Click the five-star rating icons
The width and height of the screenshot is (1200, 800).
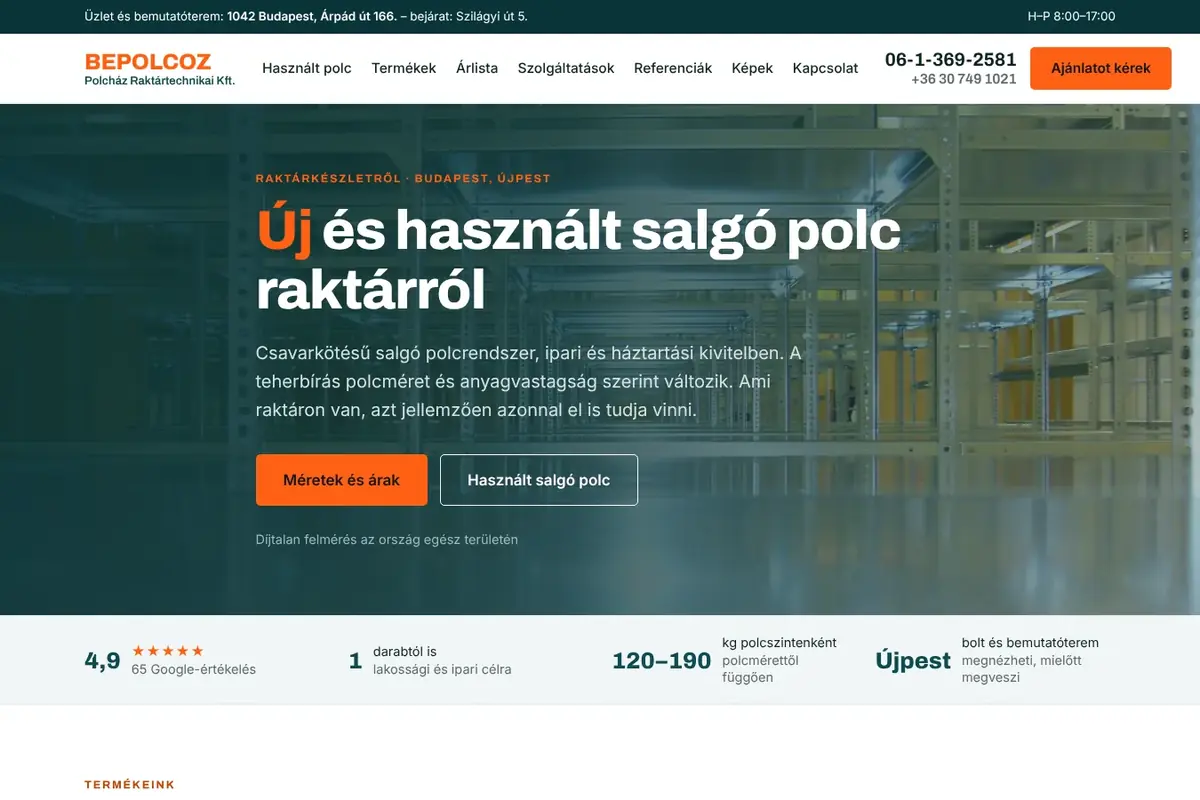pos(168,650)
